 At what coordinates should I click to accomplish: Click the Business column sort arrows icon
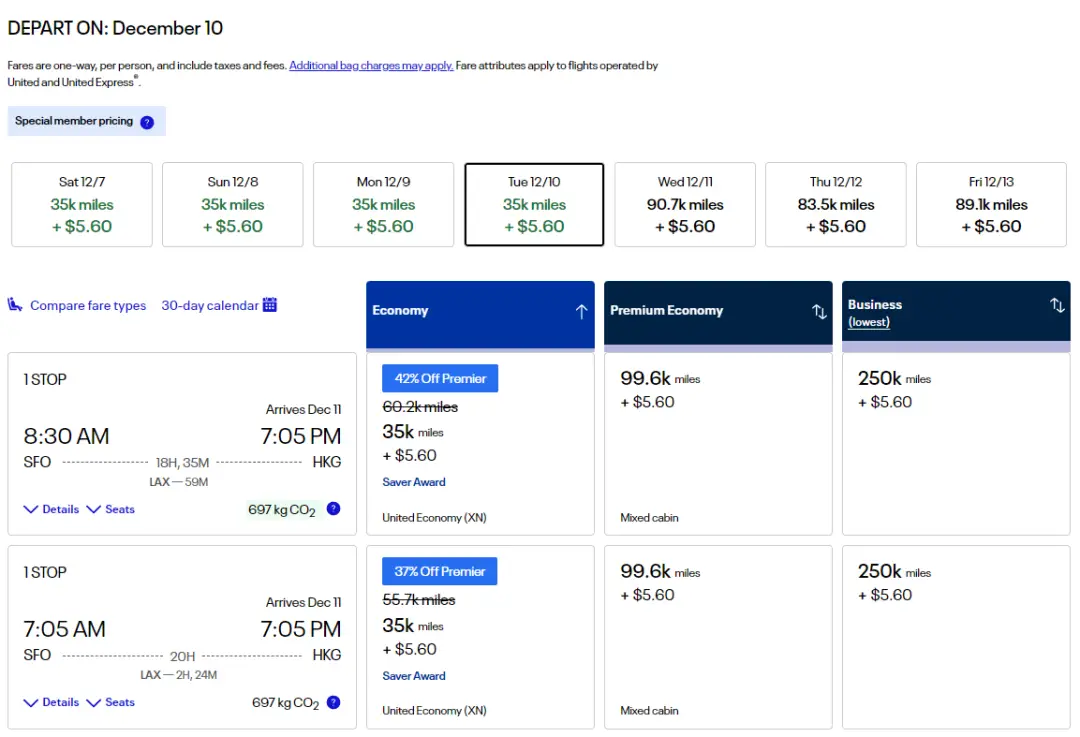coord(1057,305)
